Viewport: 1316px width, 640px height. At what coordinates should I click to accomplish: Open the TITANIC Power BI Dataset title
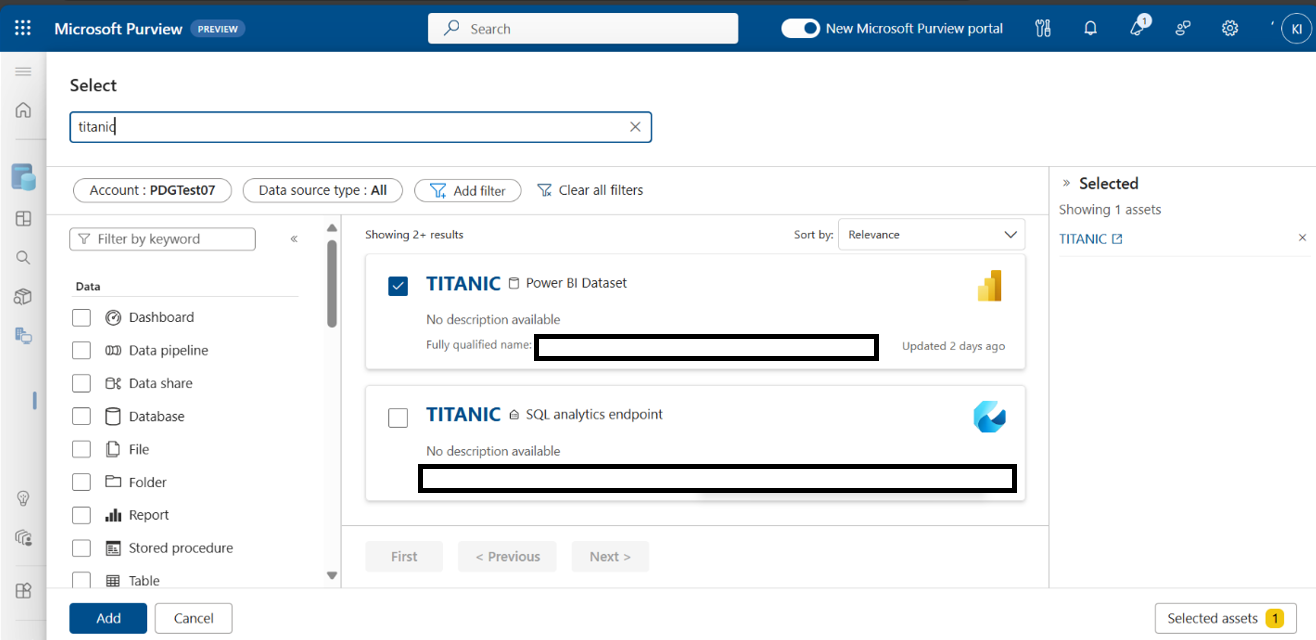click(463, 283)
